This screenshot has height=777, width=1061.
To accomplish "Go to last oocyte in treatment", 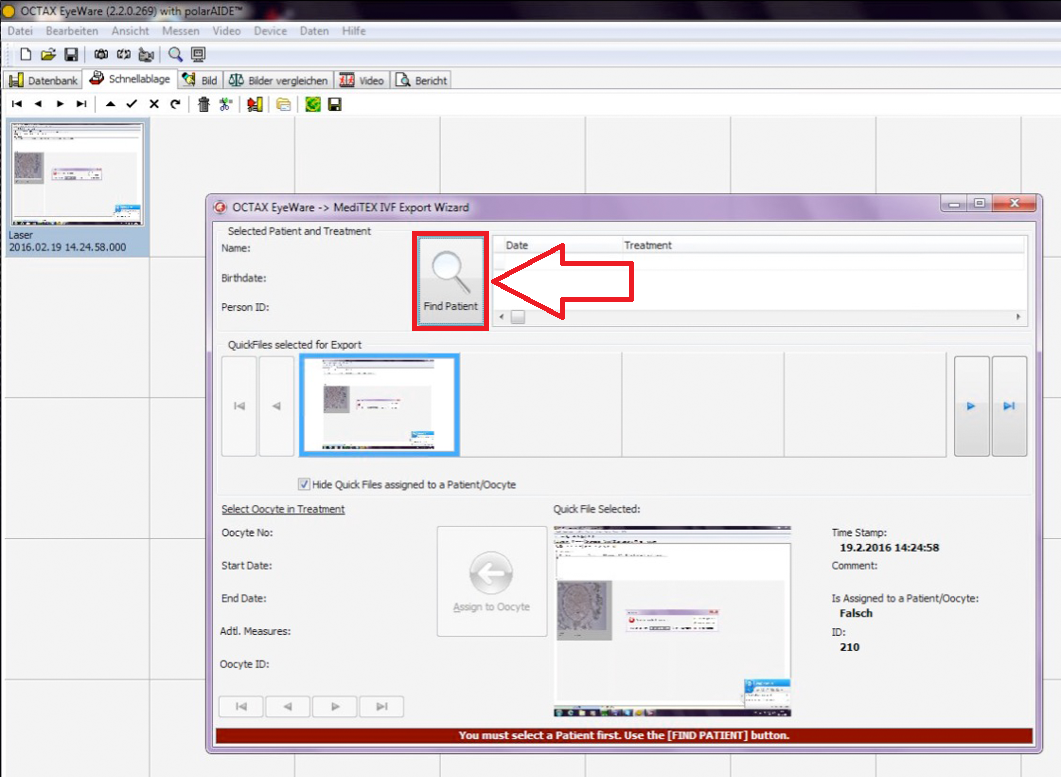I will click(x=382, y=706).
